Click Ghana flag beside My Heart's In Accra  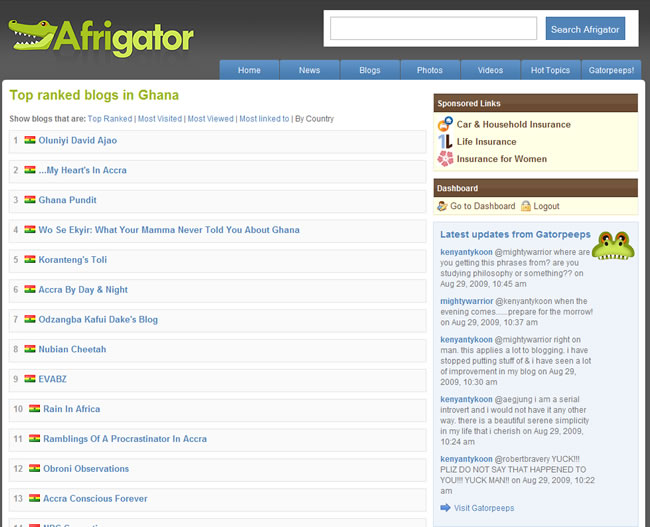coord(30,170)
